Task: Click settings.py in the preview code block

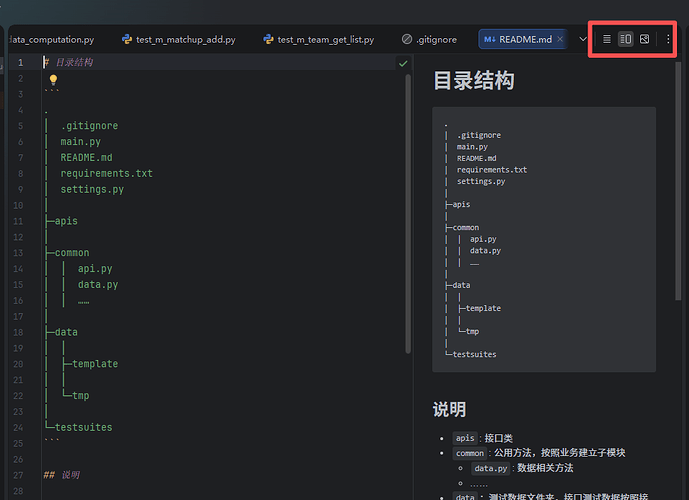Action: pyautogui.click(x=481, y=181)
